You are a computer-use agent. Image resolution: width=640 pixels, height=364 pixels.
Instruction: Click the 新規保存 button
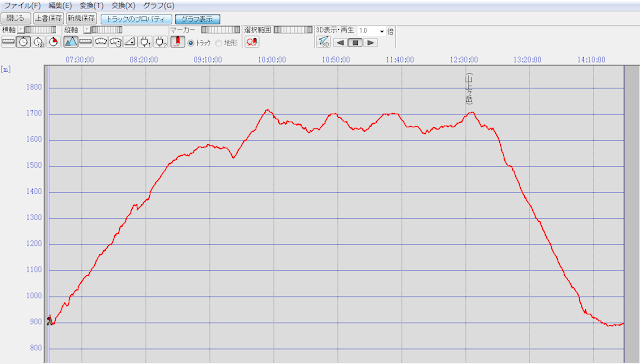coord(81,19)
